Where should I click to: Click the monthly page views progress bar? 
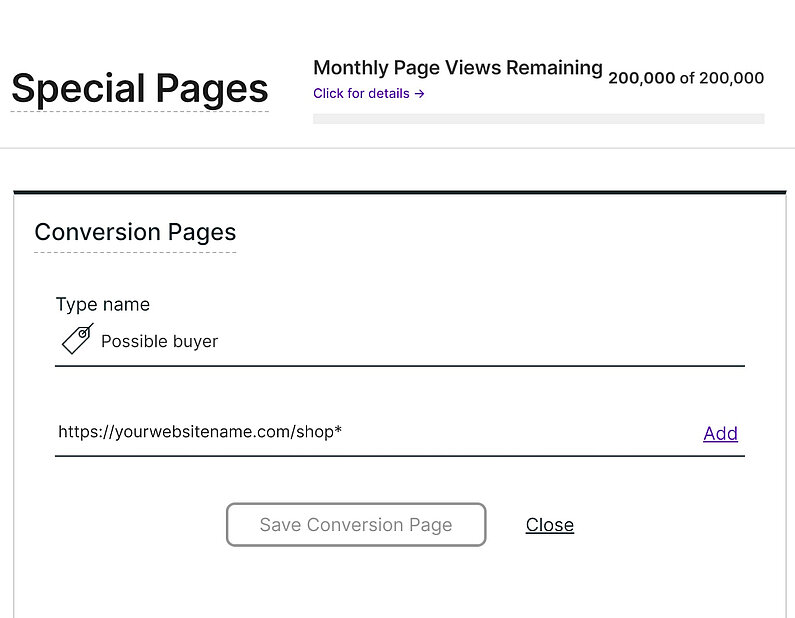point(538,119)
